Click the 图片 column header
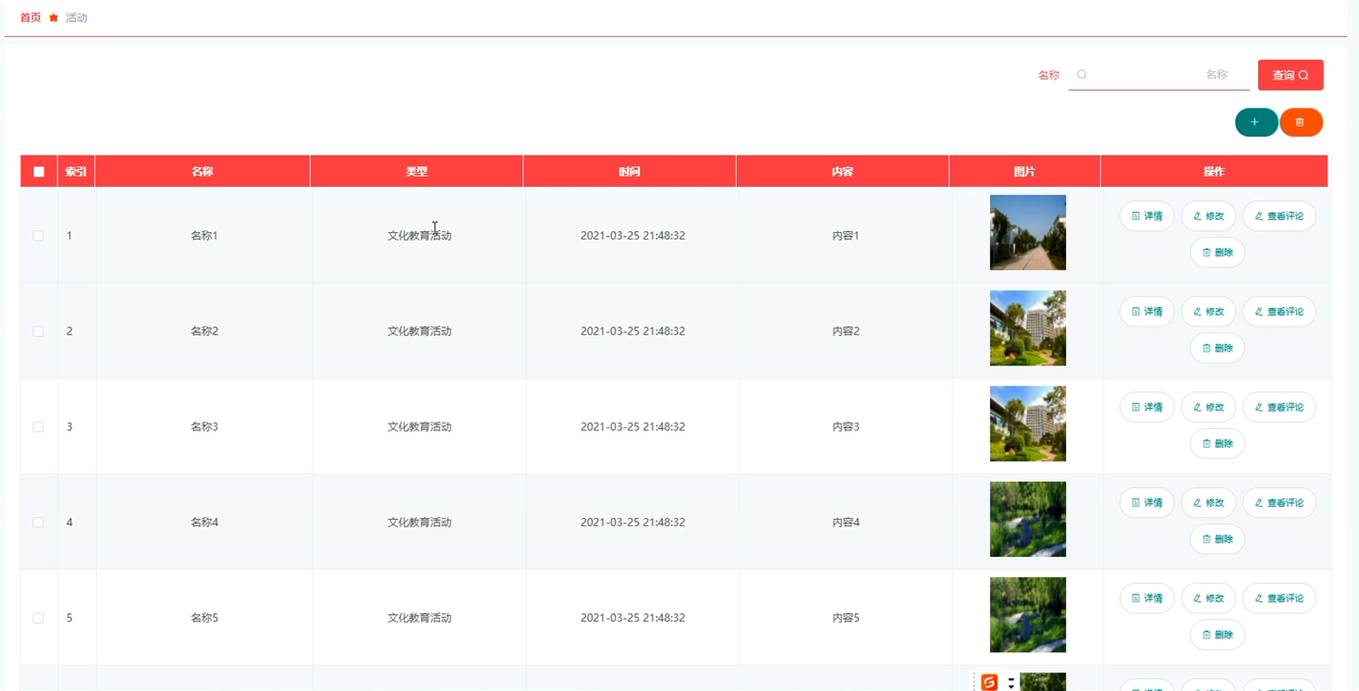Image resolution: width=1359 pixels, height=691 pixels. (1025, 172)
